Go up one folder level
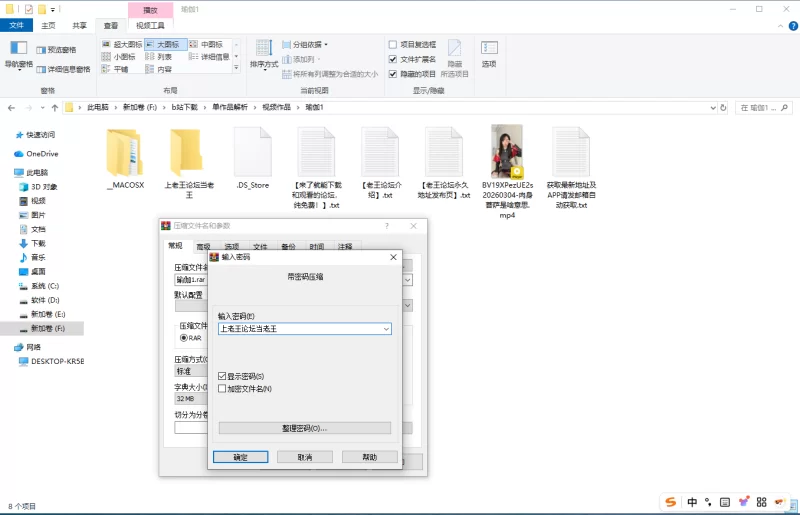Viewport: 800px width, 515px height. pyautogui.click(x=55, y=108)
